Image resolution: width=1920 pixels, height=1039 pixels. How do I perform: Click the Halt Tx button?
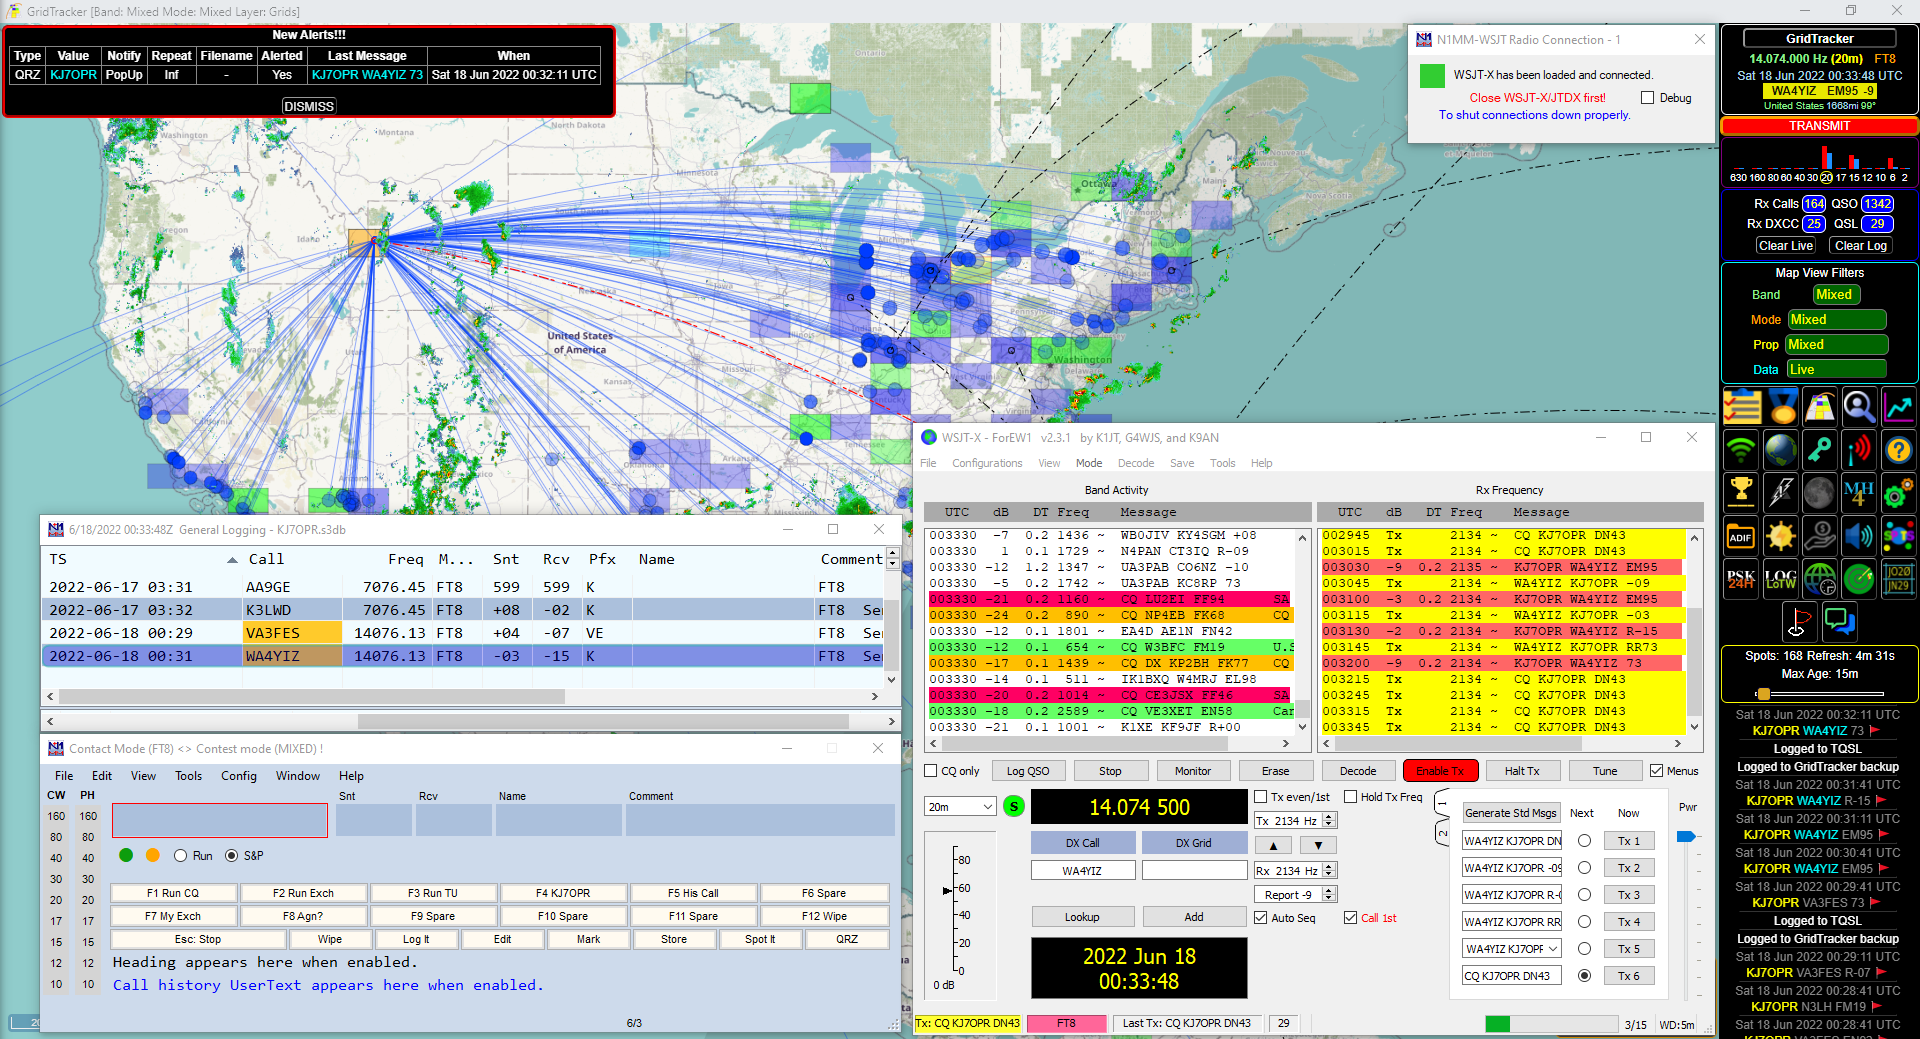click(1522, 770)
